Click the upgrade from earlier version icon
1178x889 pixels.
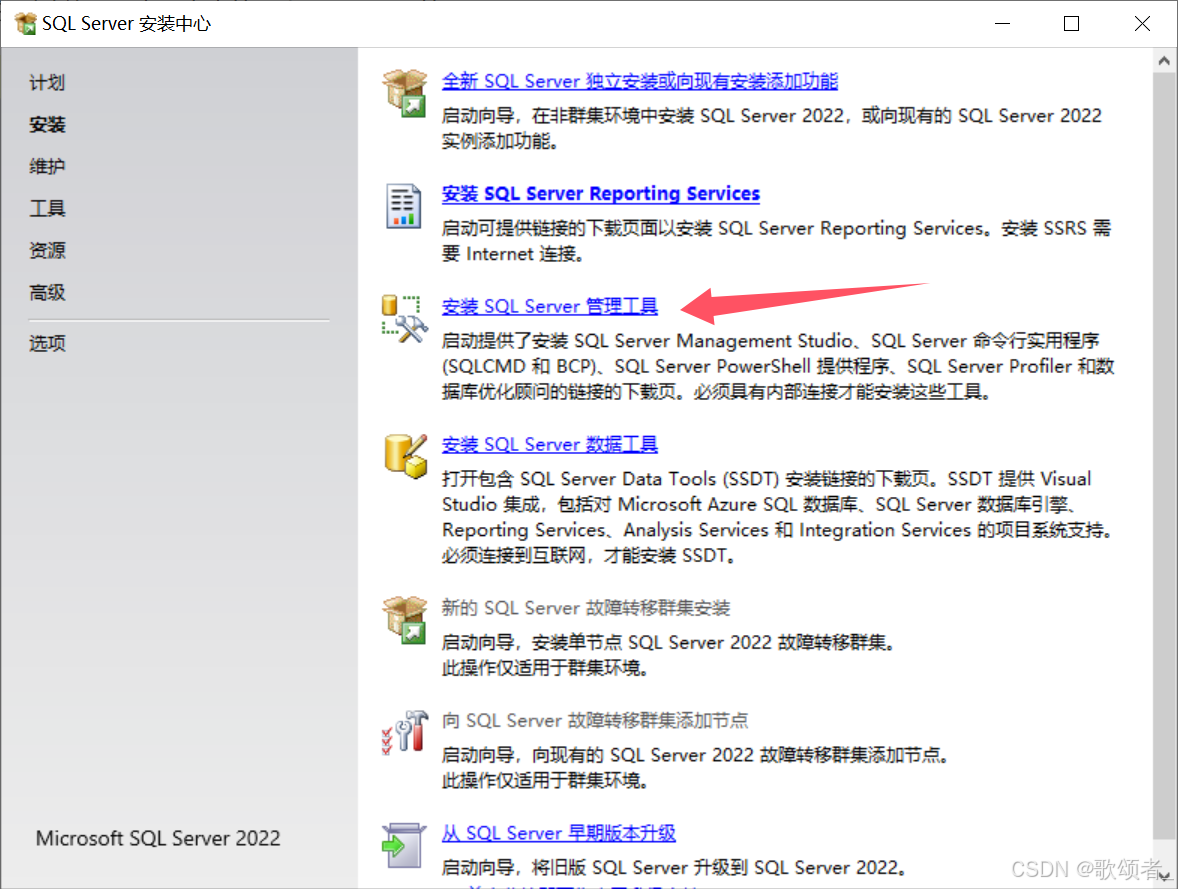[403, 845]
